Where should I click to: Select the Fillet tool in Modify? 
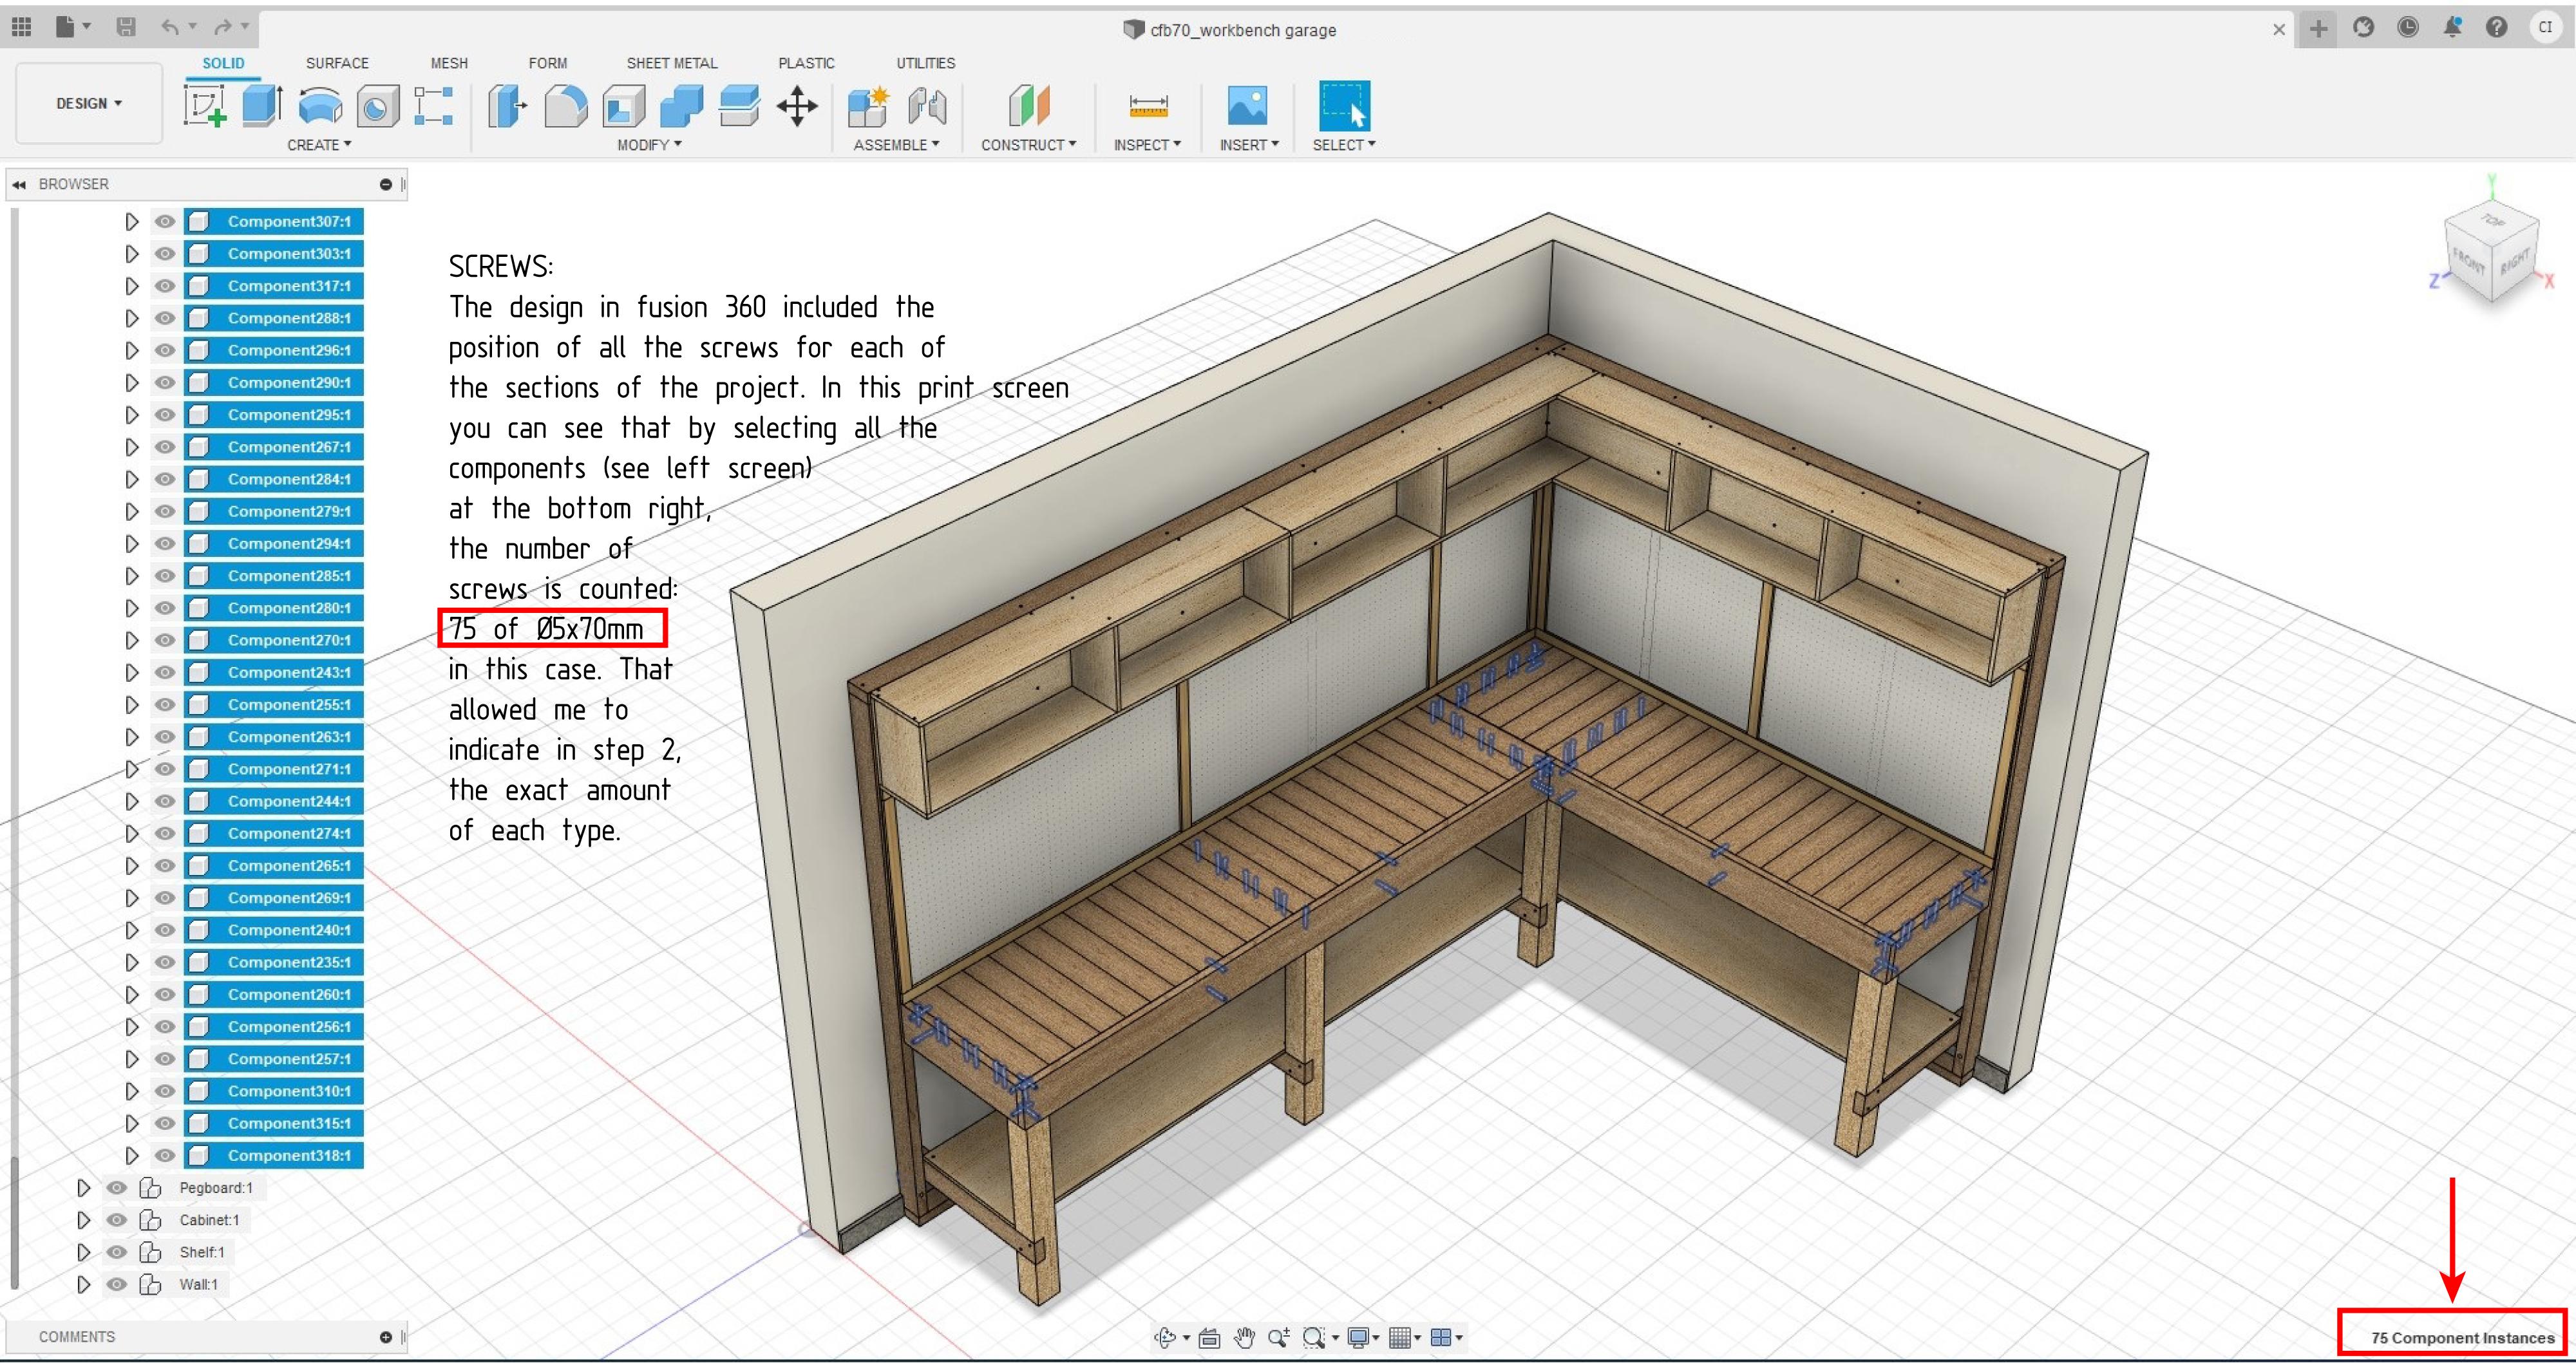point(565,105)
